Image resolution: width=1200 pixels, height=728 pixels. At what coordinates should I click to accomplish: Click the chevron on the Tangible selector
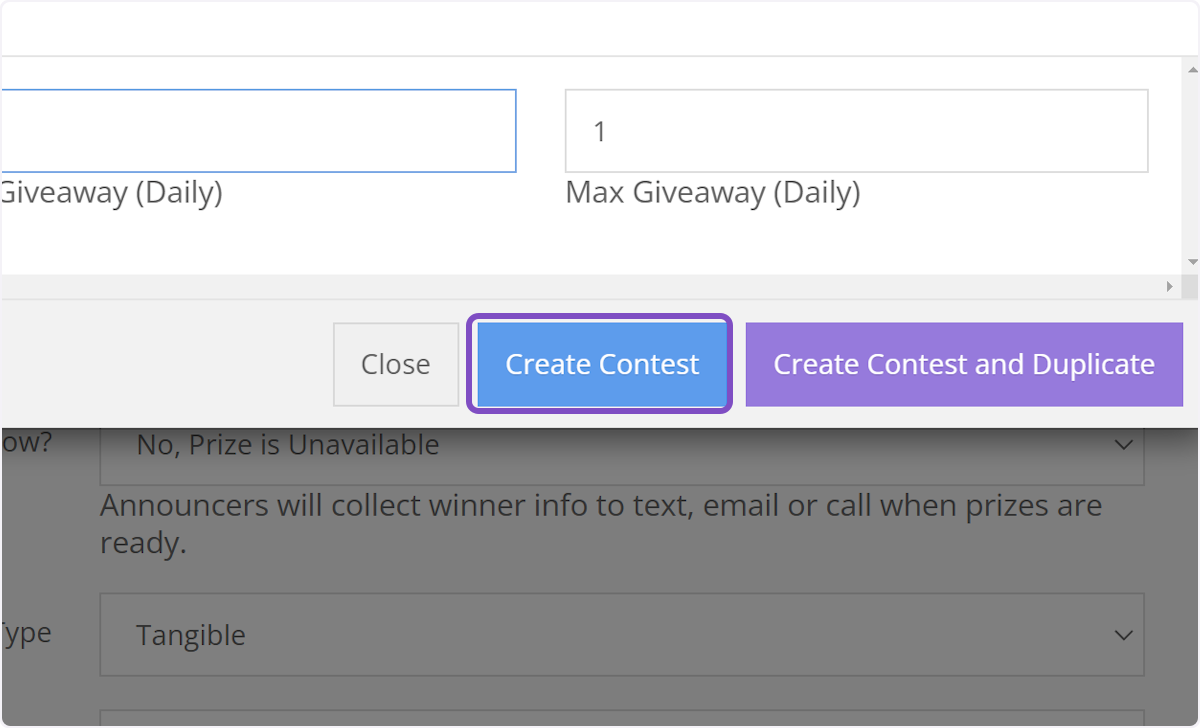pos(1122,634)
